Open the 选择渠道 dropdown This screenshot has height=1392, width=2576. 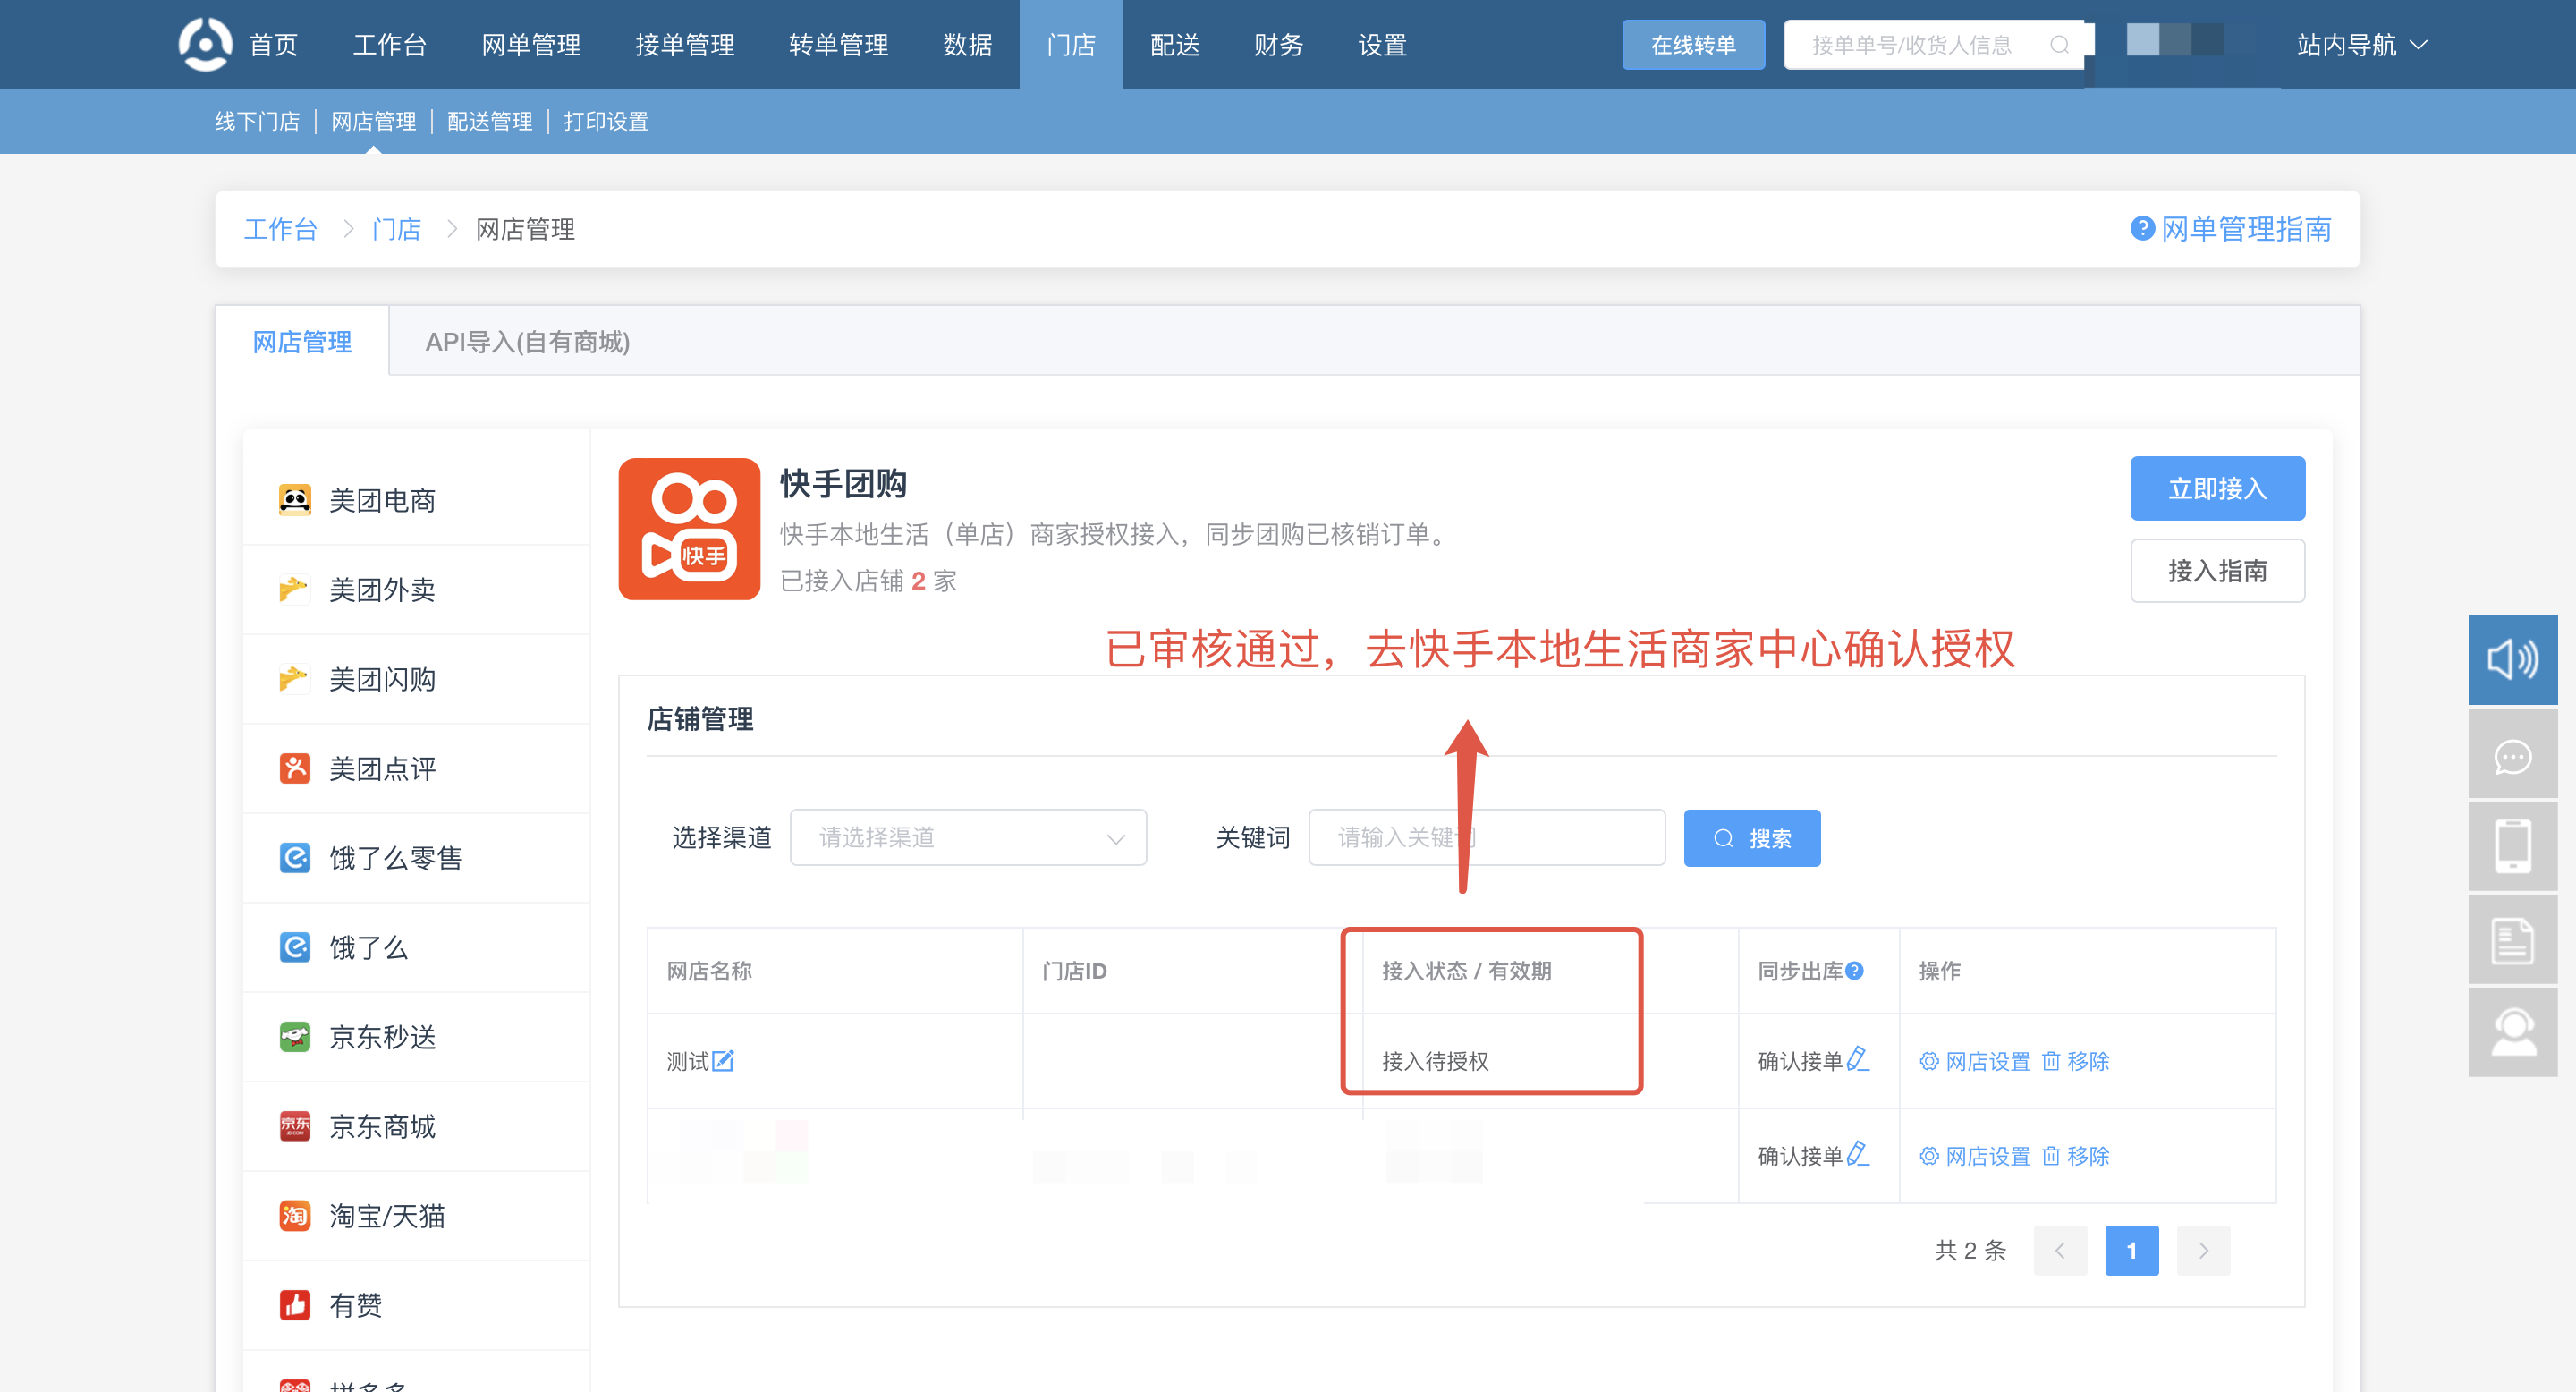(968, 837)
